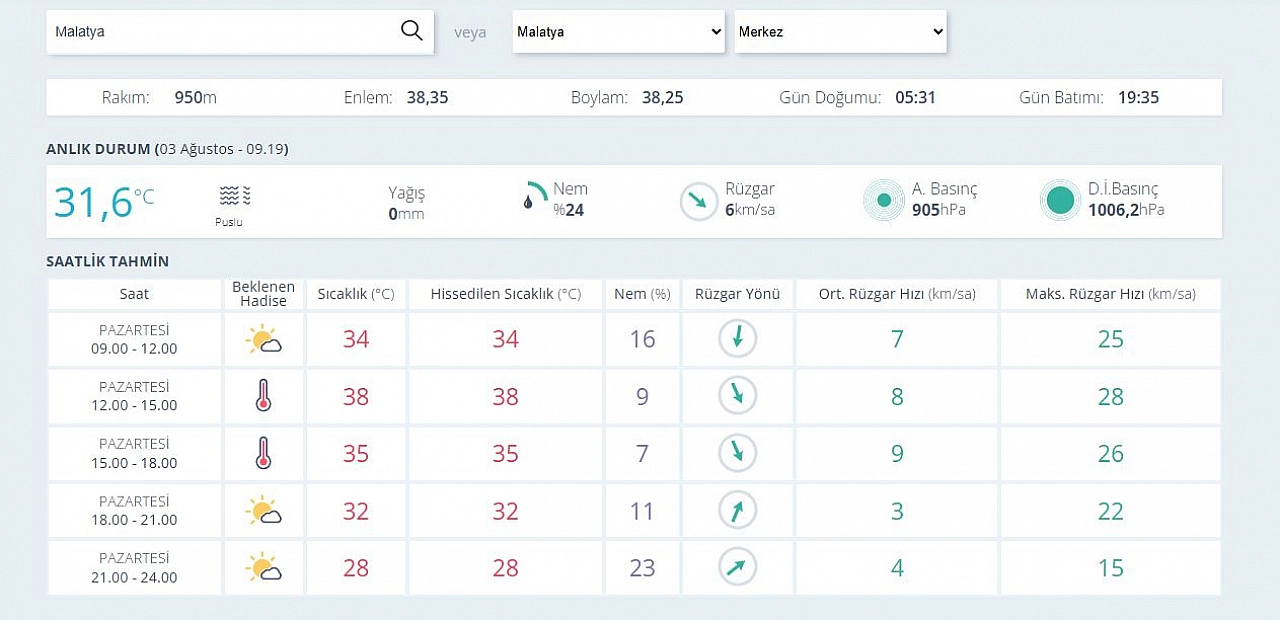Click the current wind direction arrow icon

tap(699, 201)
